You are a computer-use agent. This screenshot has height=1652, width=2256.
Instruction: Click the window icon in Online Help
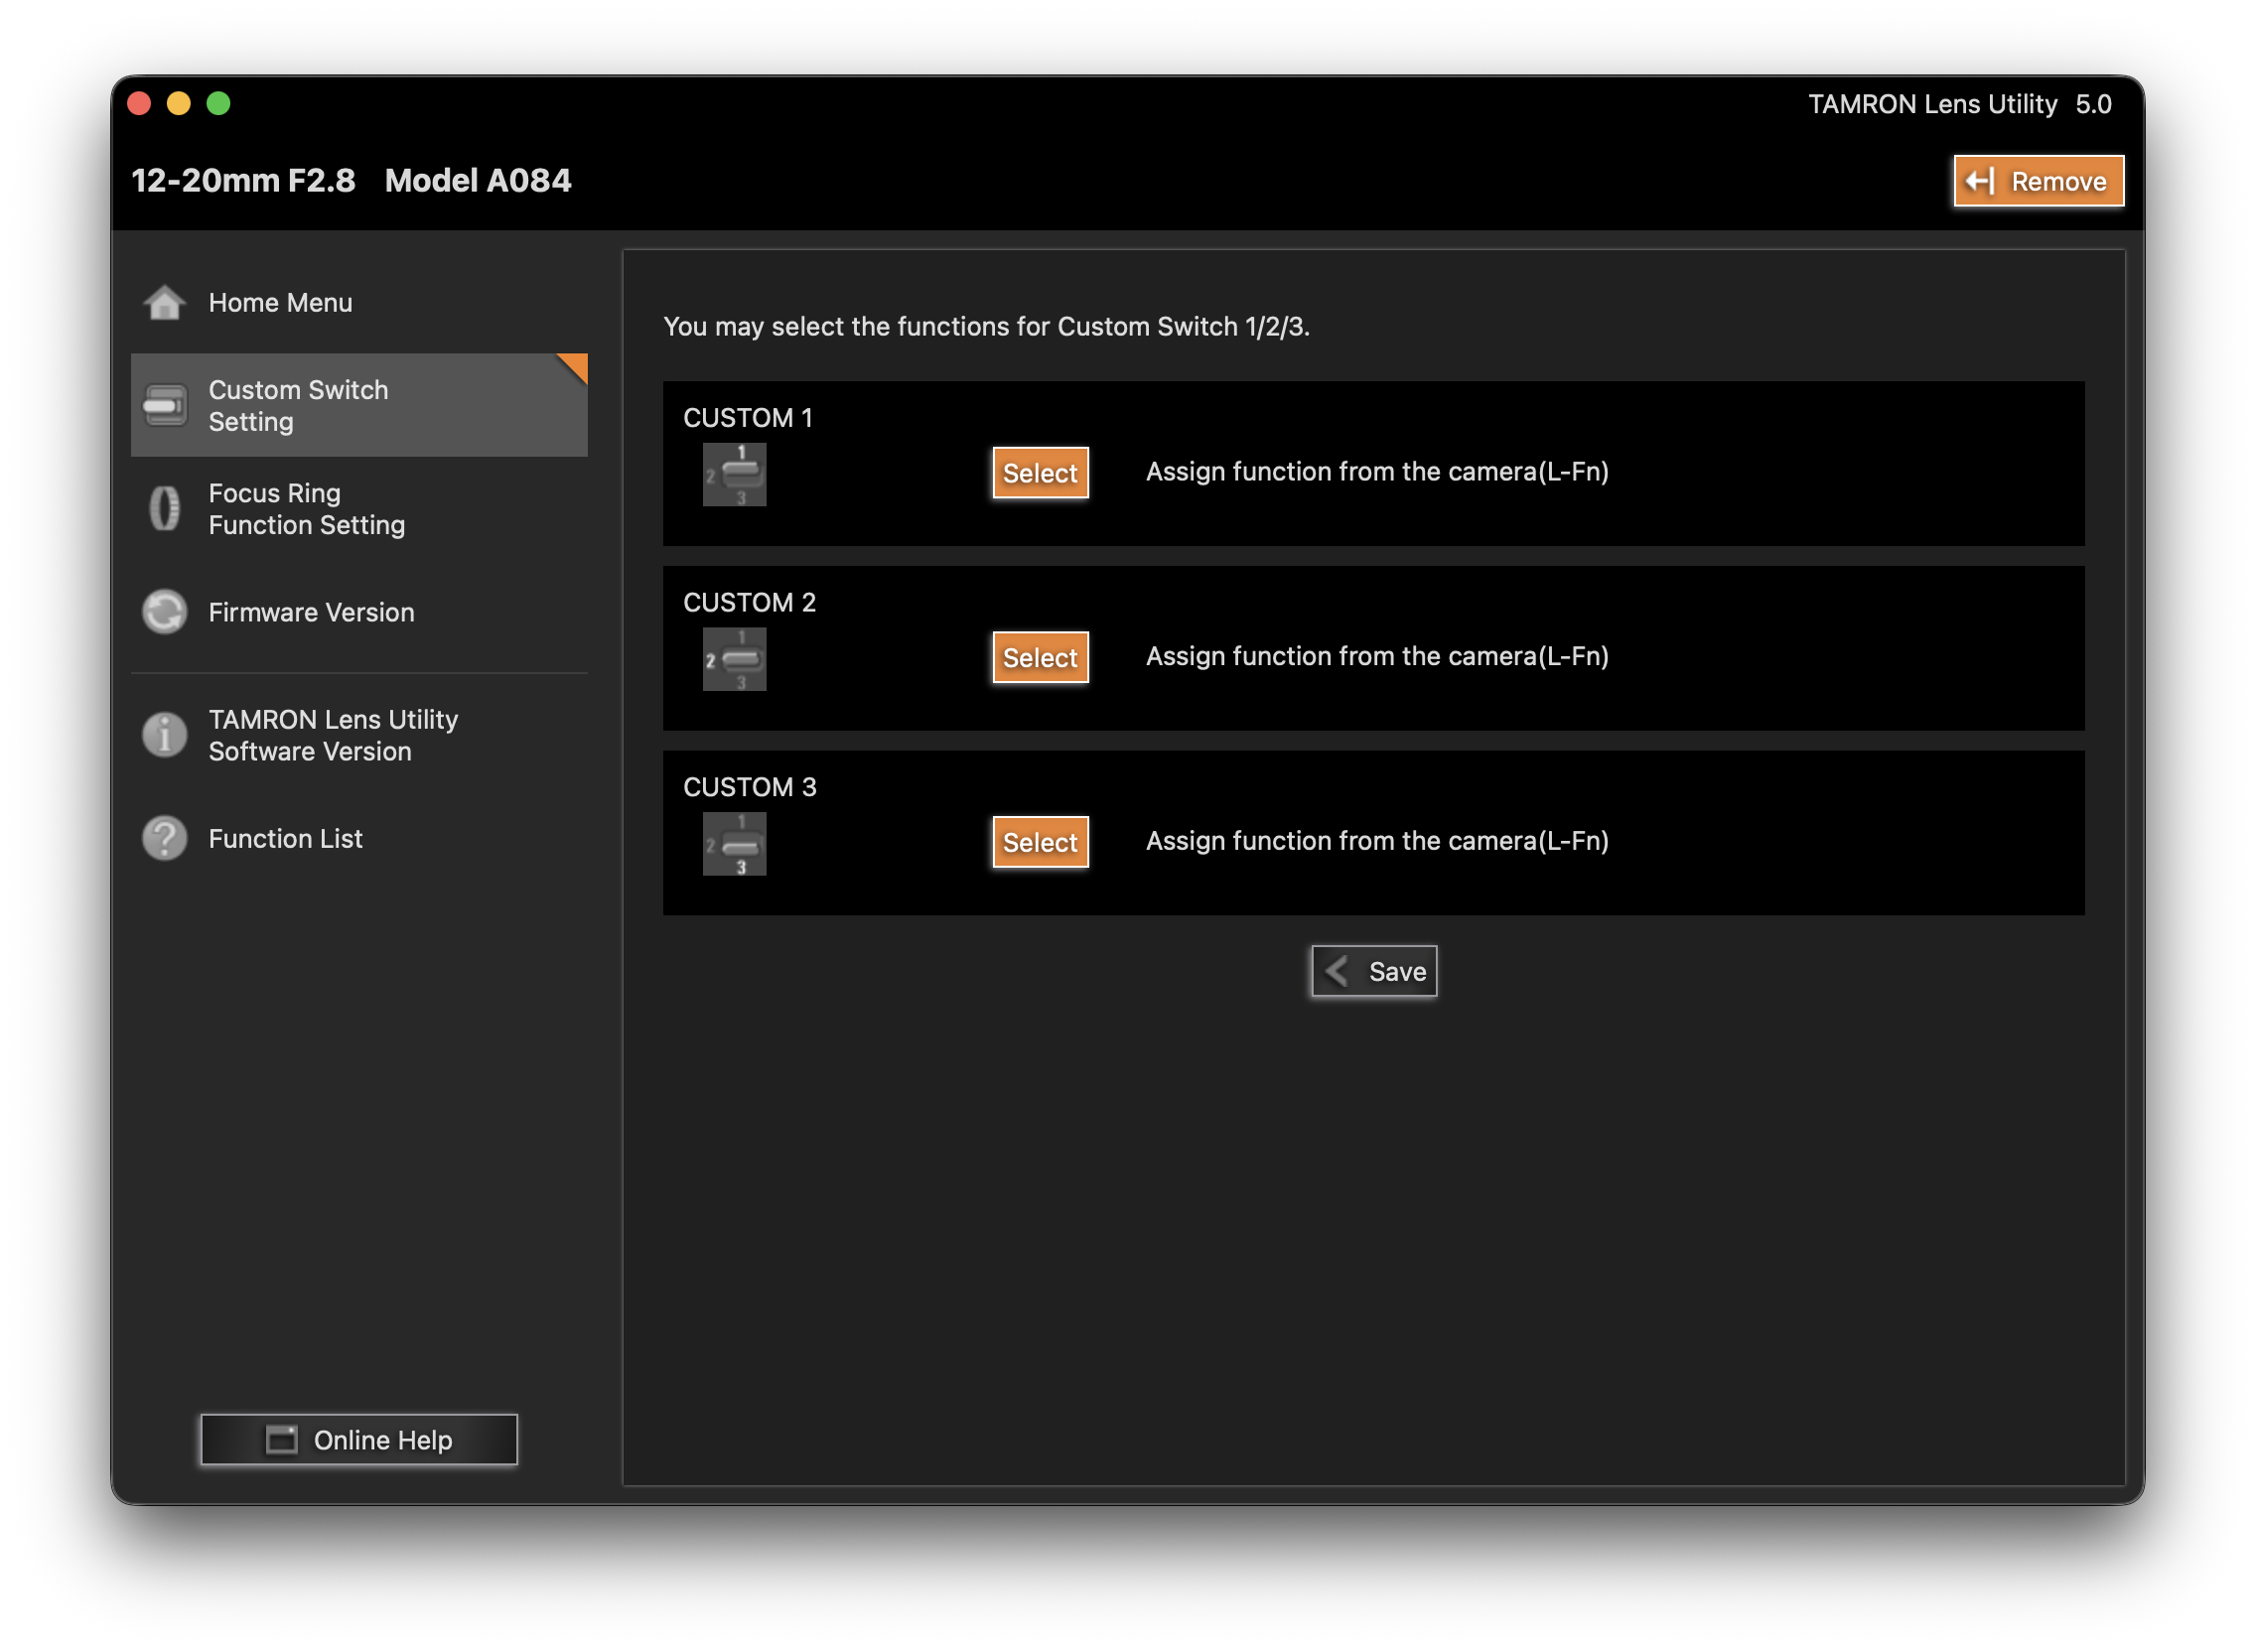pos(282,1440)
